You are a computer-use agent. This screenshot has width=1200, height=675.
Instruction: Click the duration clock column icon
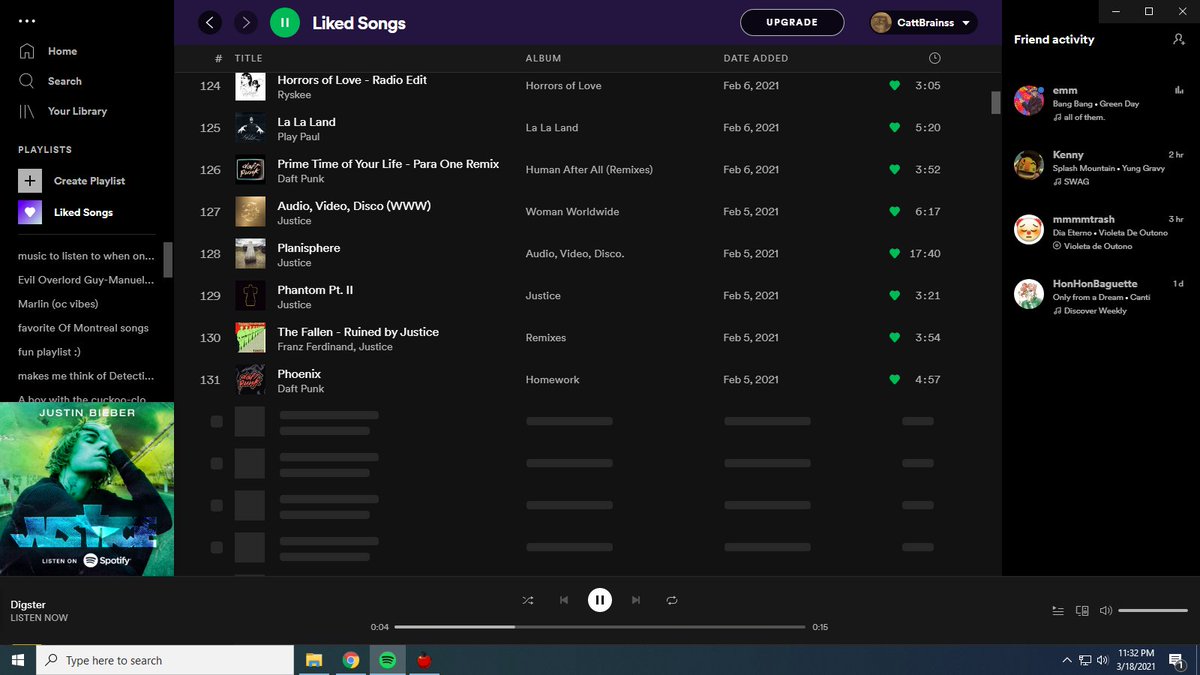pyautogui.click(x=934, y=58)
